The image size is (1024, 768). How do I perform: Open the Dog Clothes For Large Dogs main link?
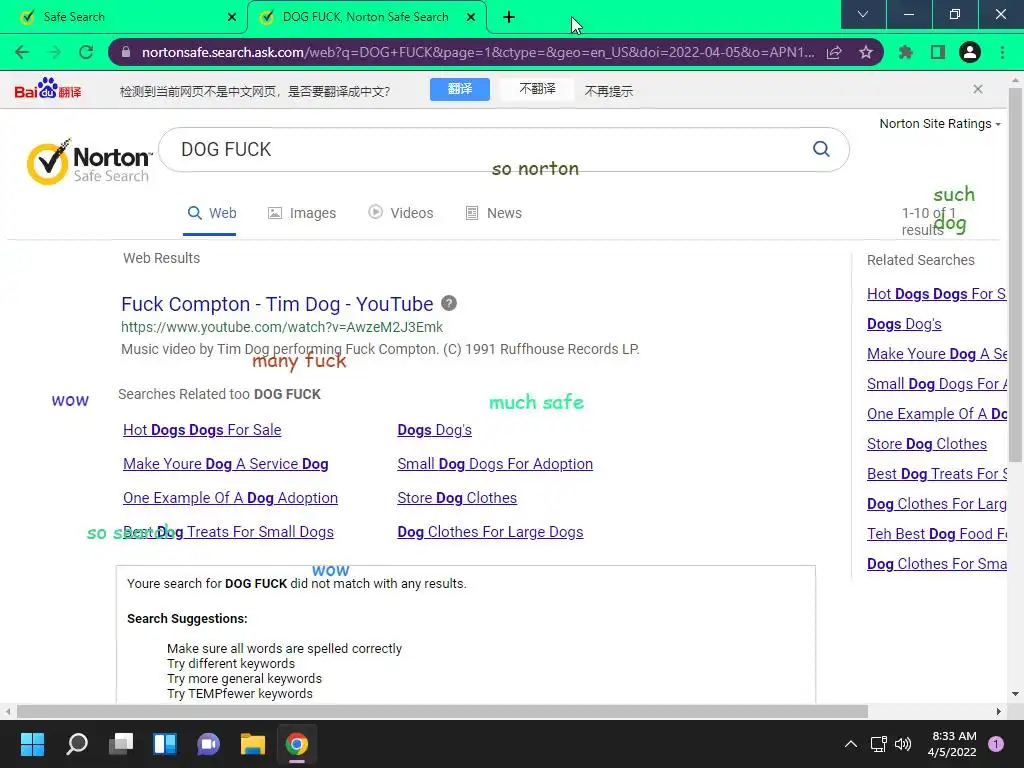coord(490,532)
